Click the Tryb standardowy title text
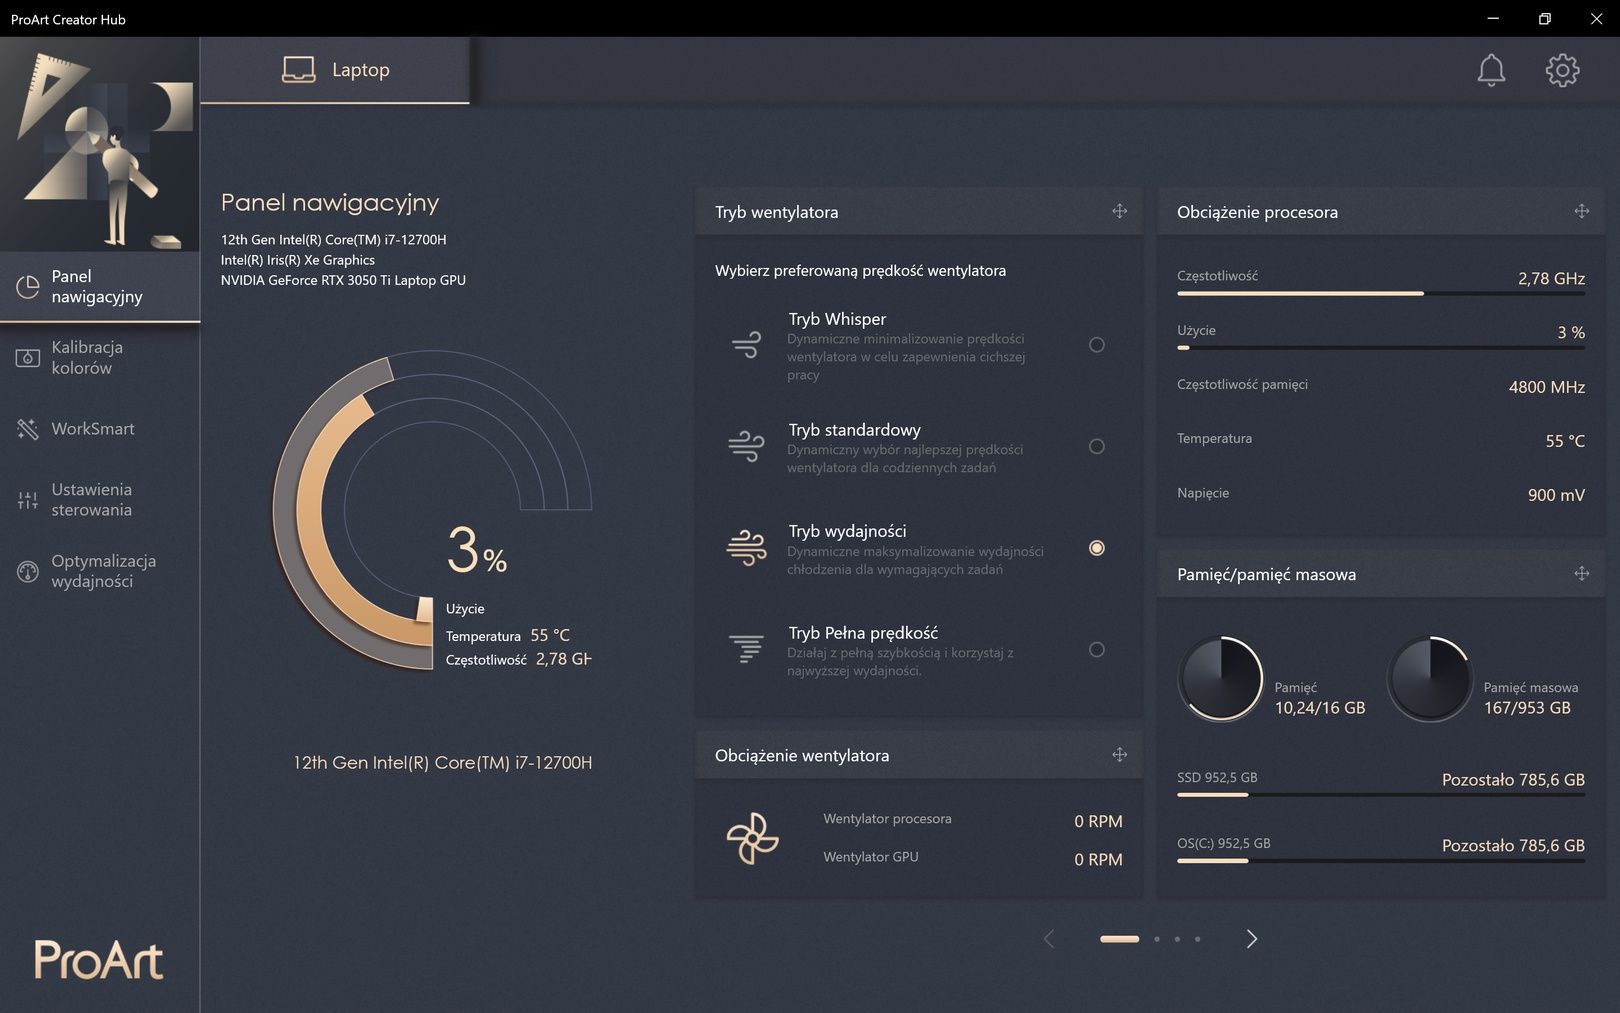This screenshot has height=1013, width=1620. pos(854,430)
